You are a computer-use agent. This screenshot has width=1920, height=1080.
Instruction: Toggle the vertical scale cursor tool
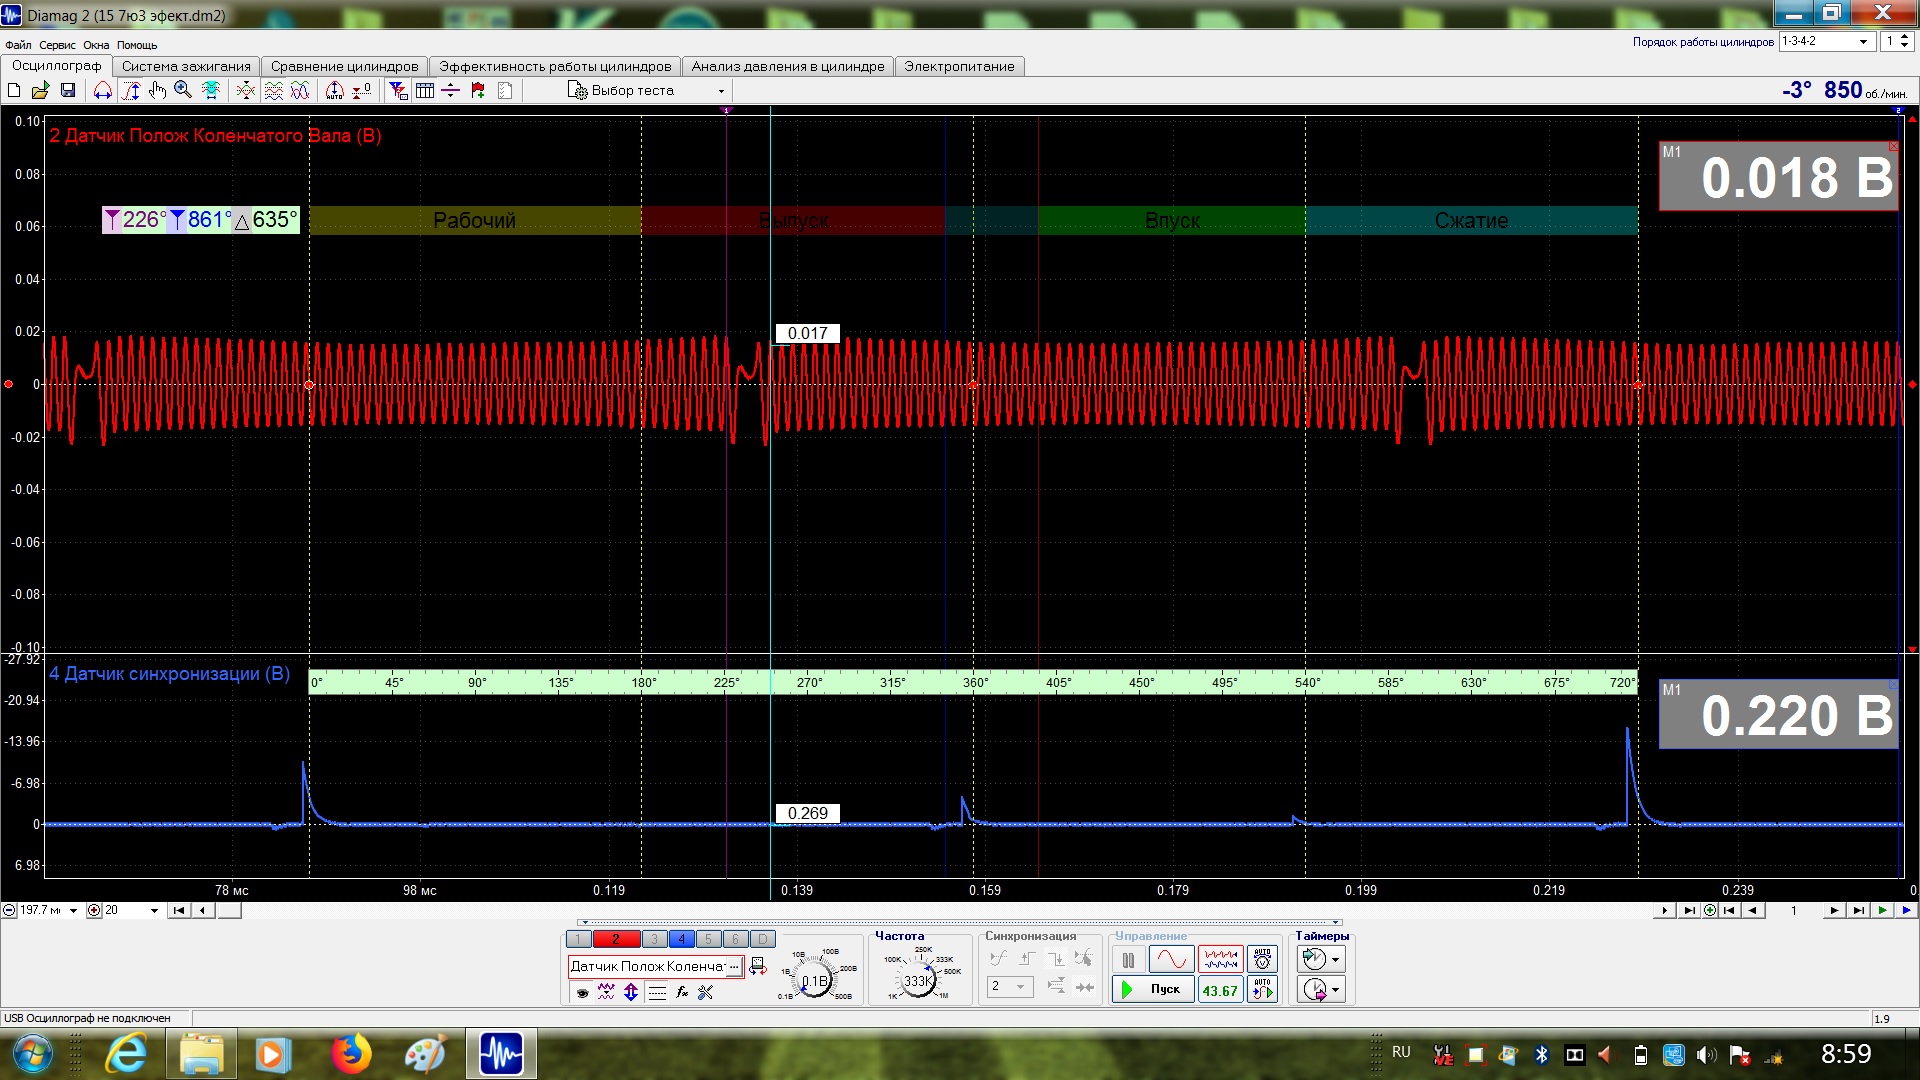[131, 91]
